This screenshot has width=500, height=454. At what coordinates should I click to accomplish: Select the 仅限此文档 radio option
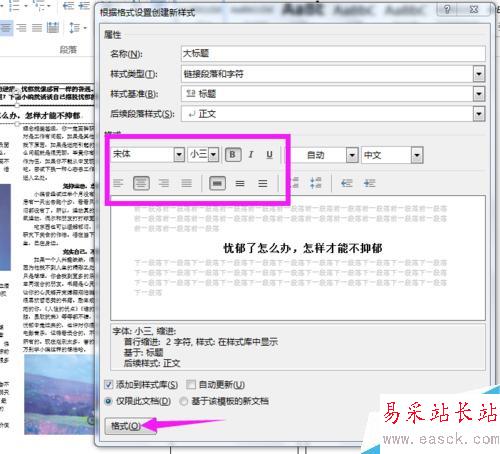pyautogui.click(x=108, y=401)
